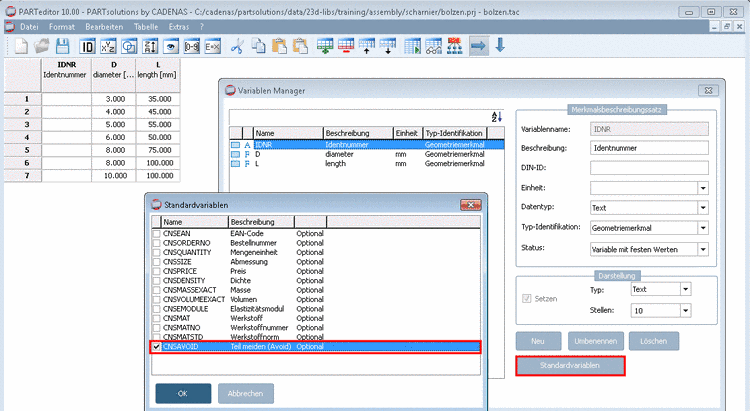Enable the CNSEAN checkbox
750x411 pixels.
pyautogui.click(x=155, y=232)
